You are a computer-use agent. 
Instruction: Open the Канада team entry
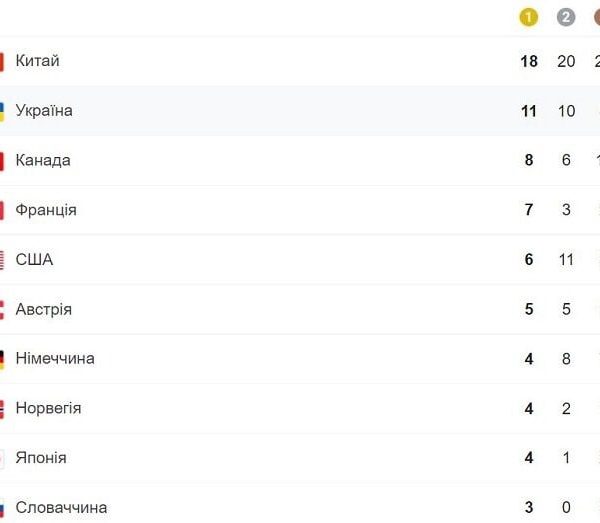click(43, 161)
